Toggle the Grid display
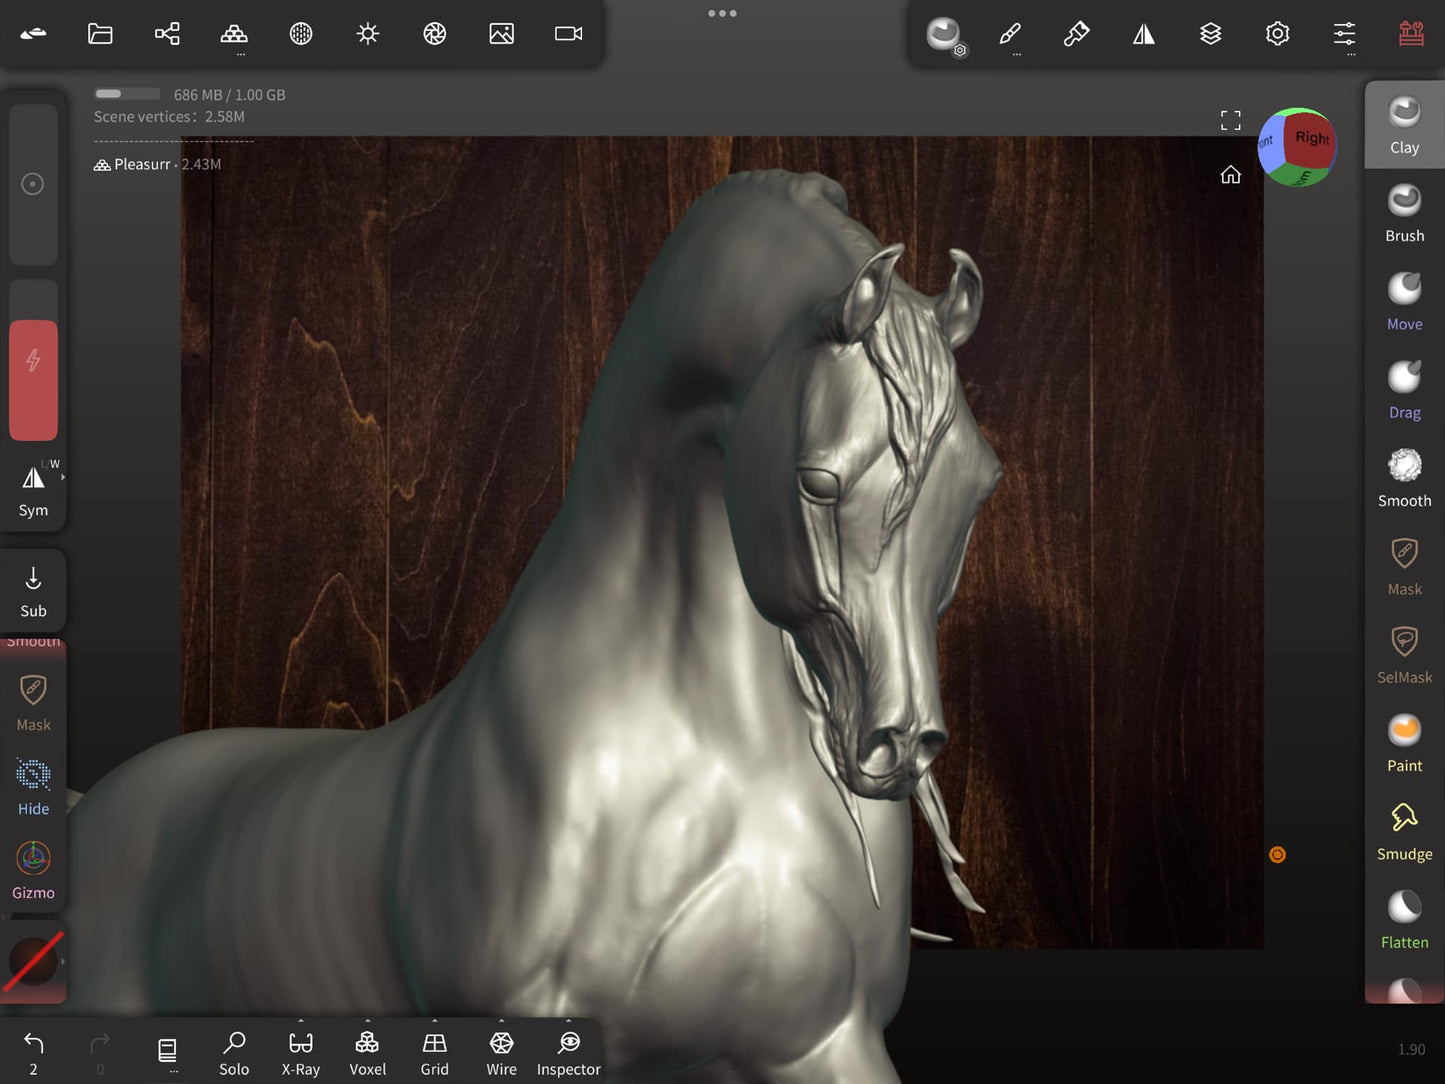1445x1084 pixels. point(435,1054)
